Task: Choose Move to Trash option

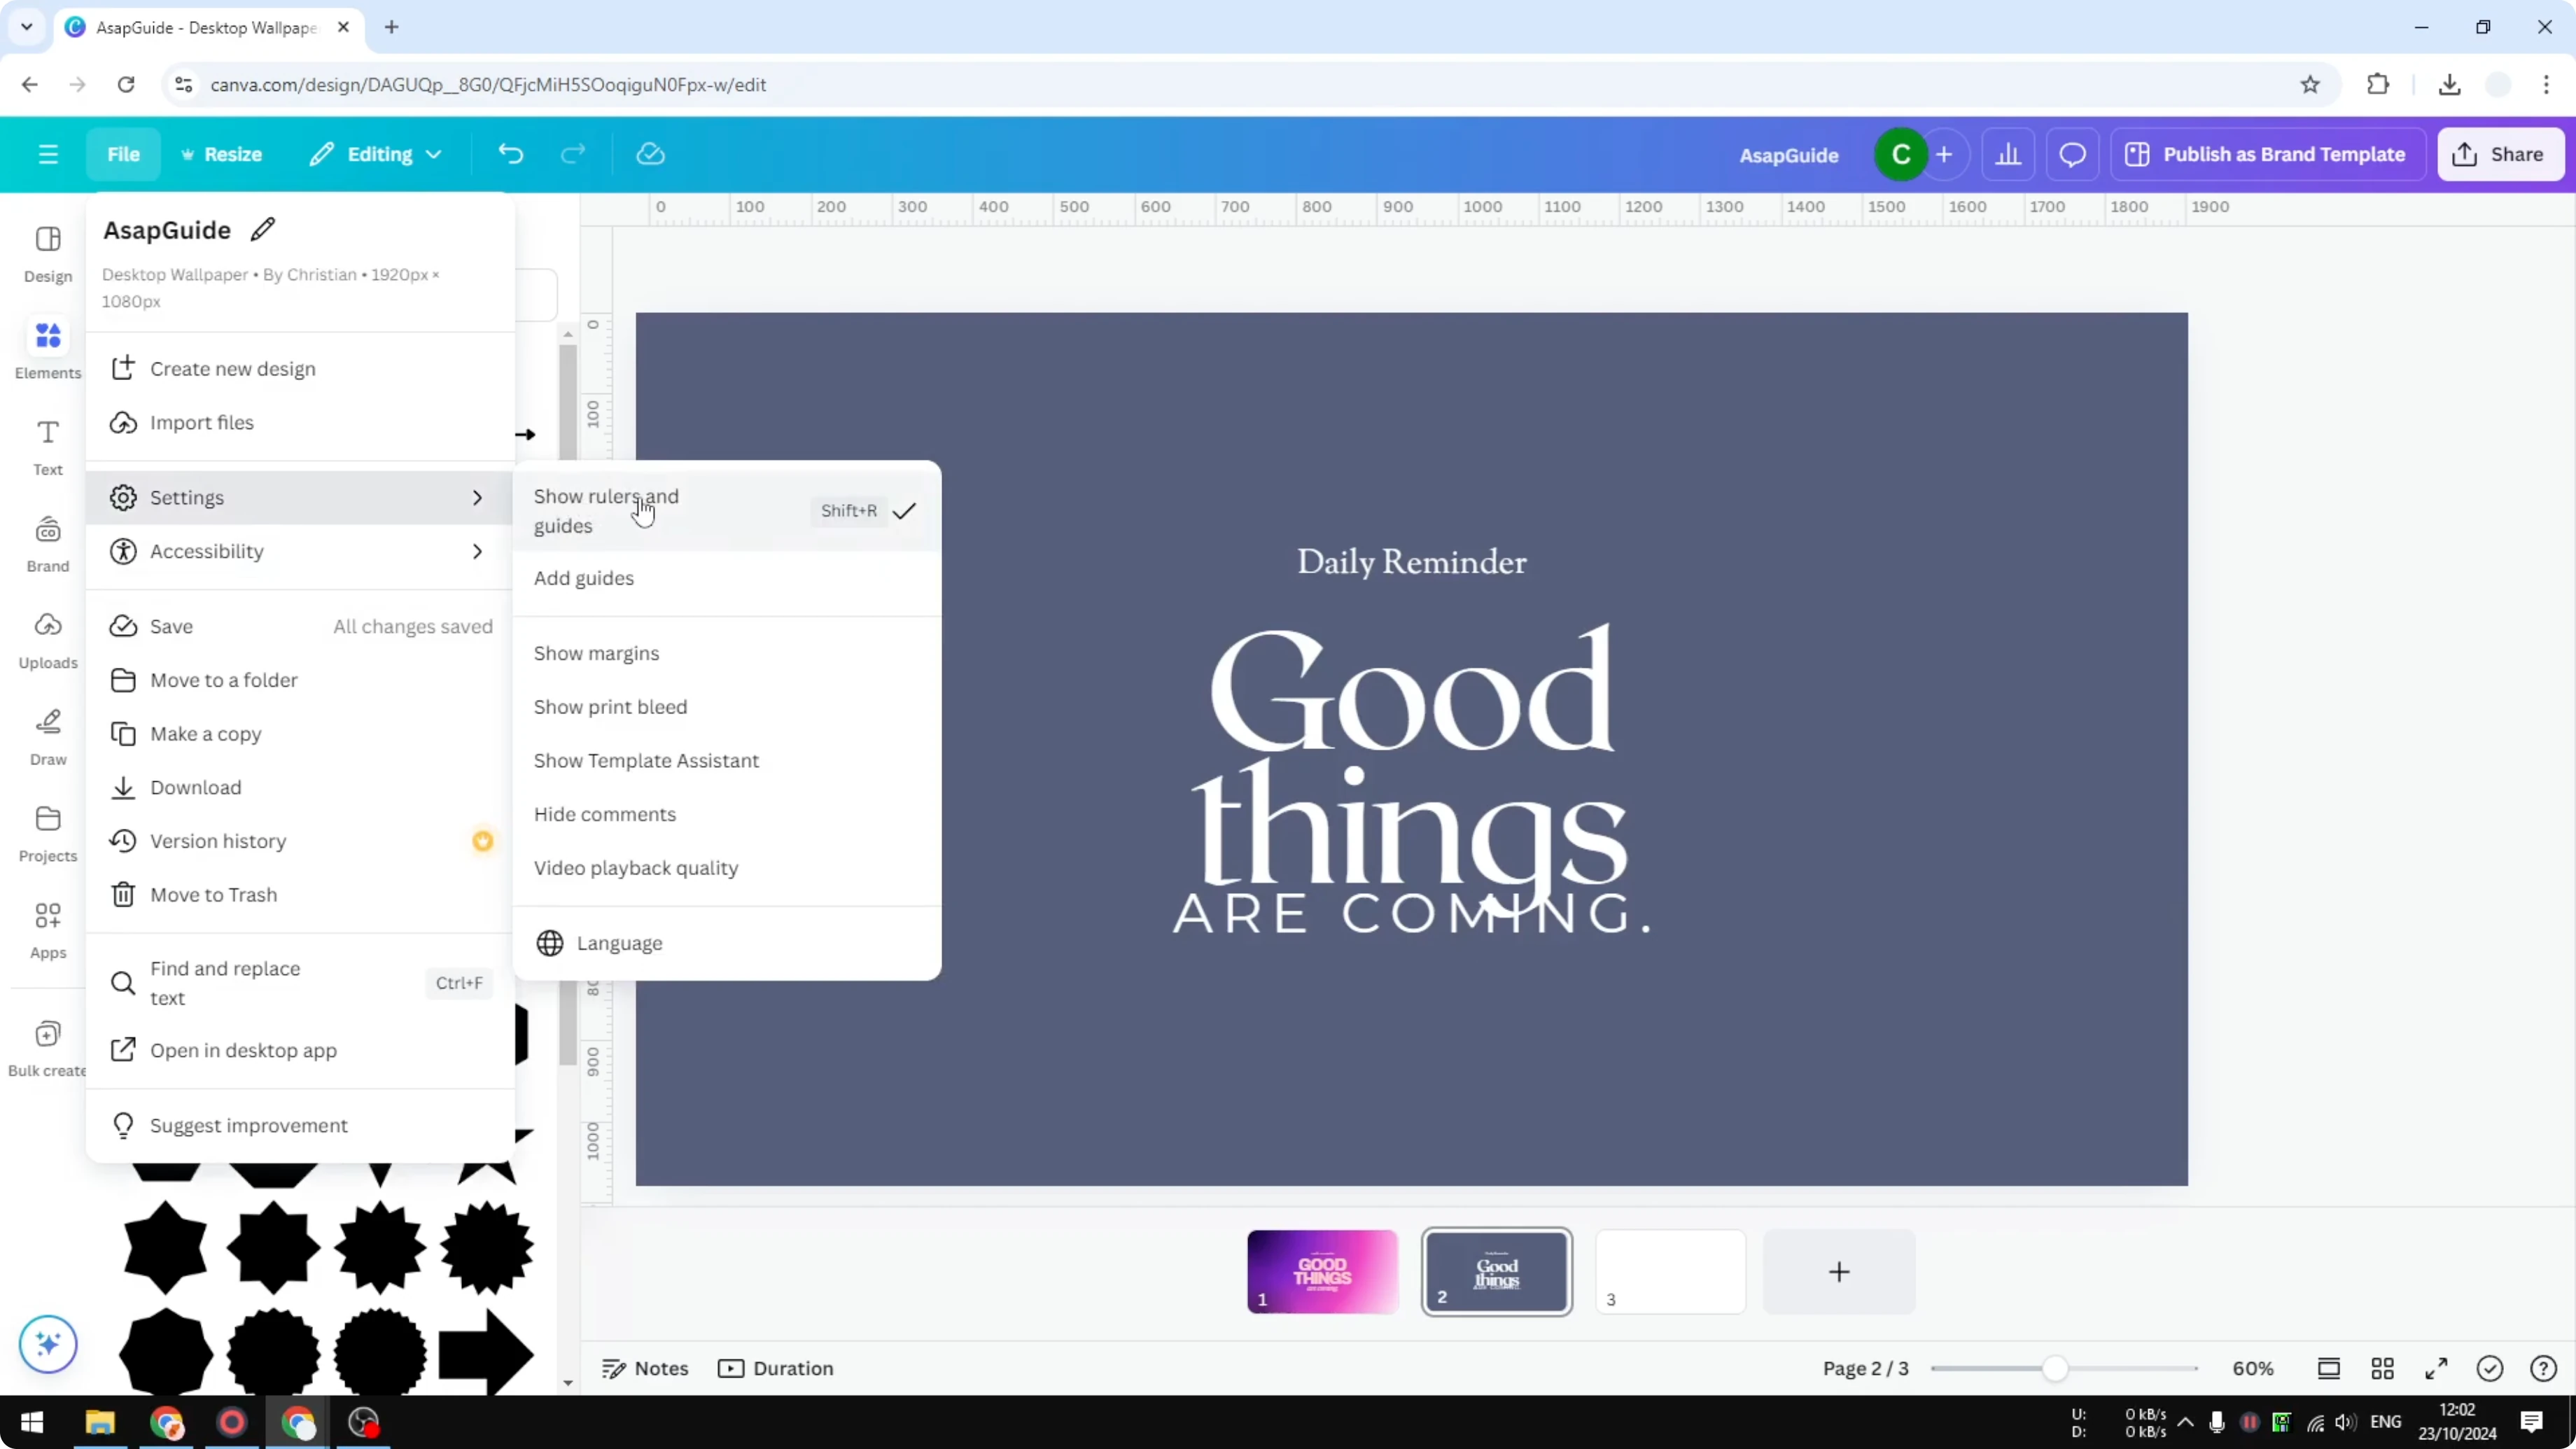Action: tap(214, 894)
